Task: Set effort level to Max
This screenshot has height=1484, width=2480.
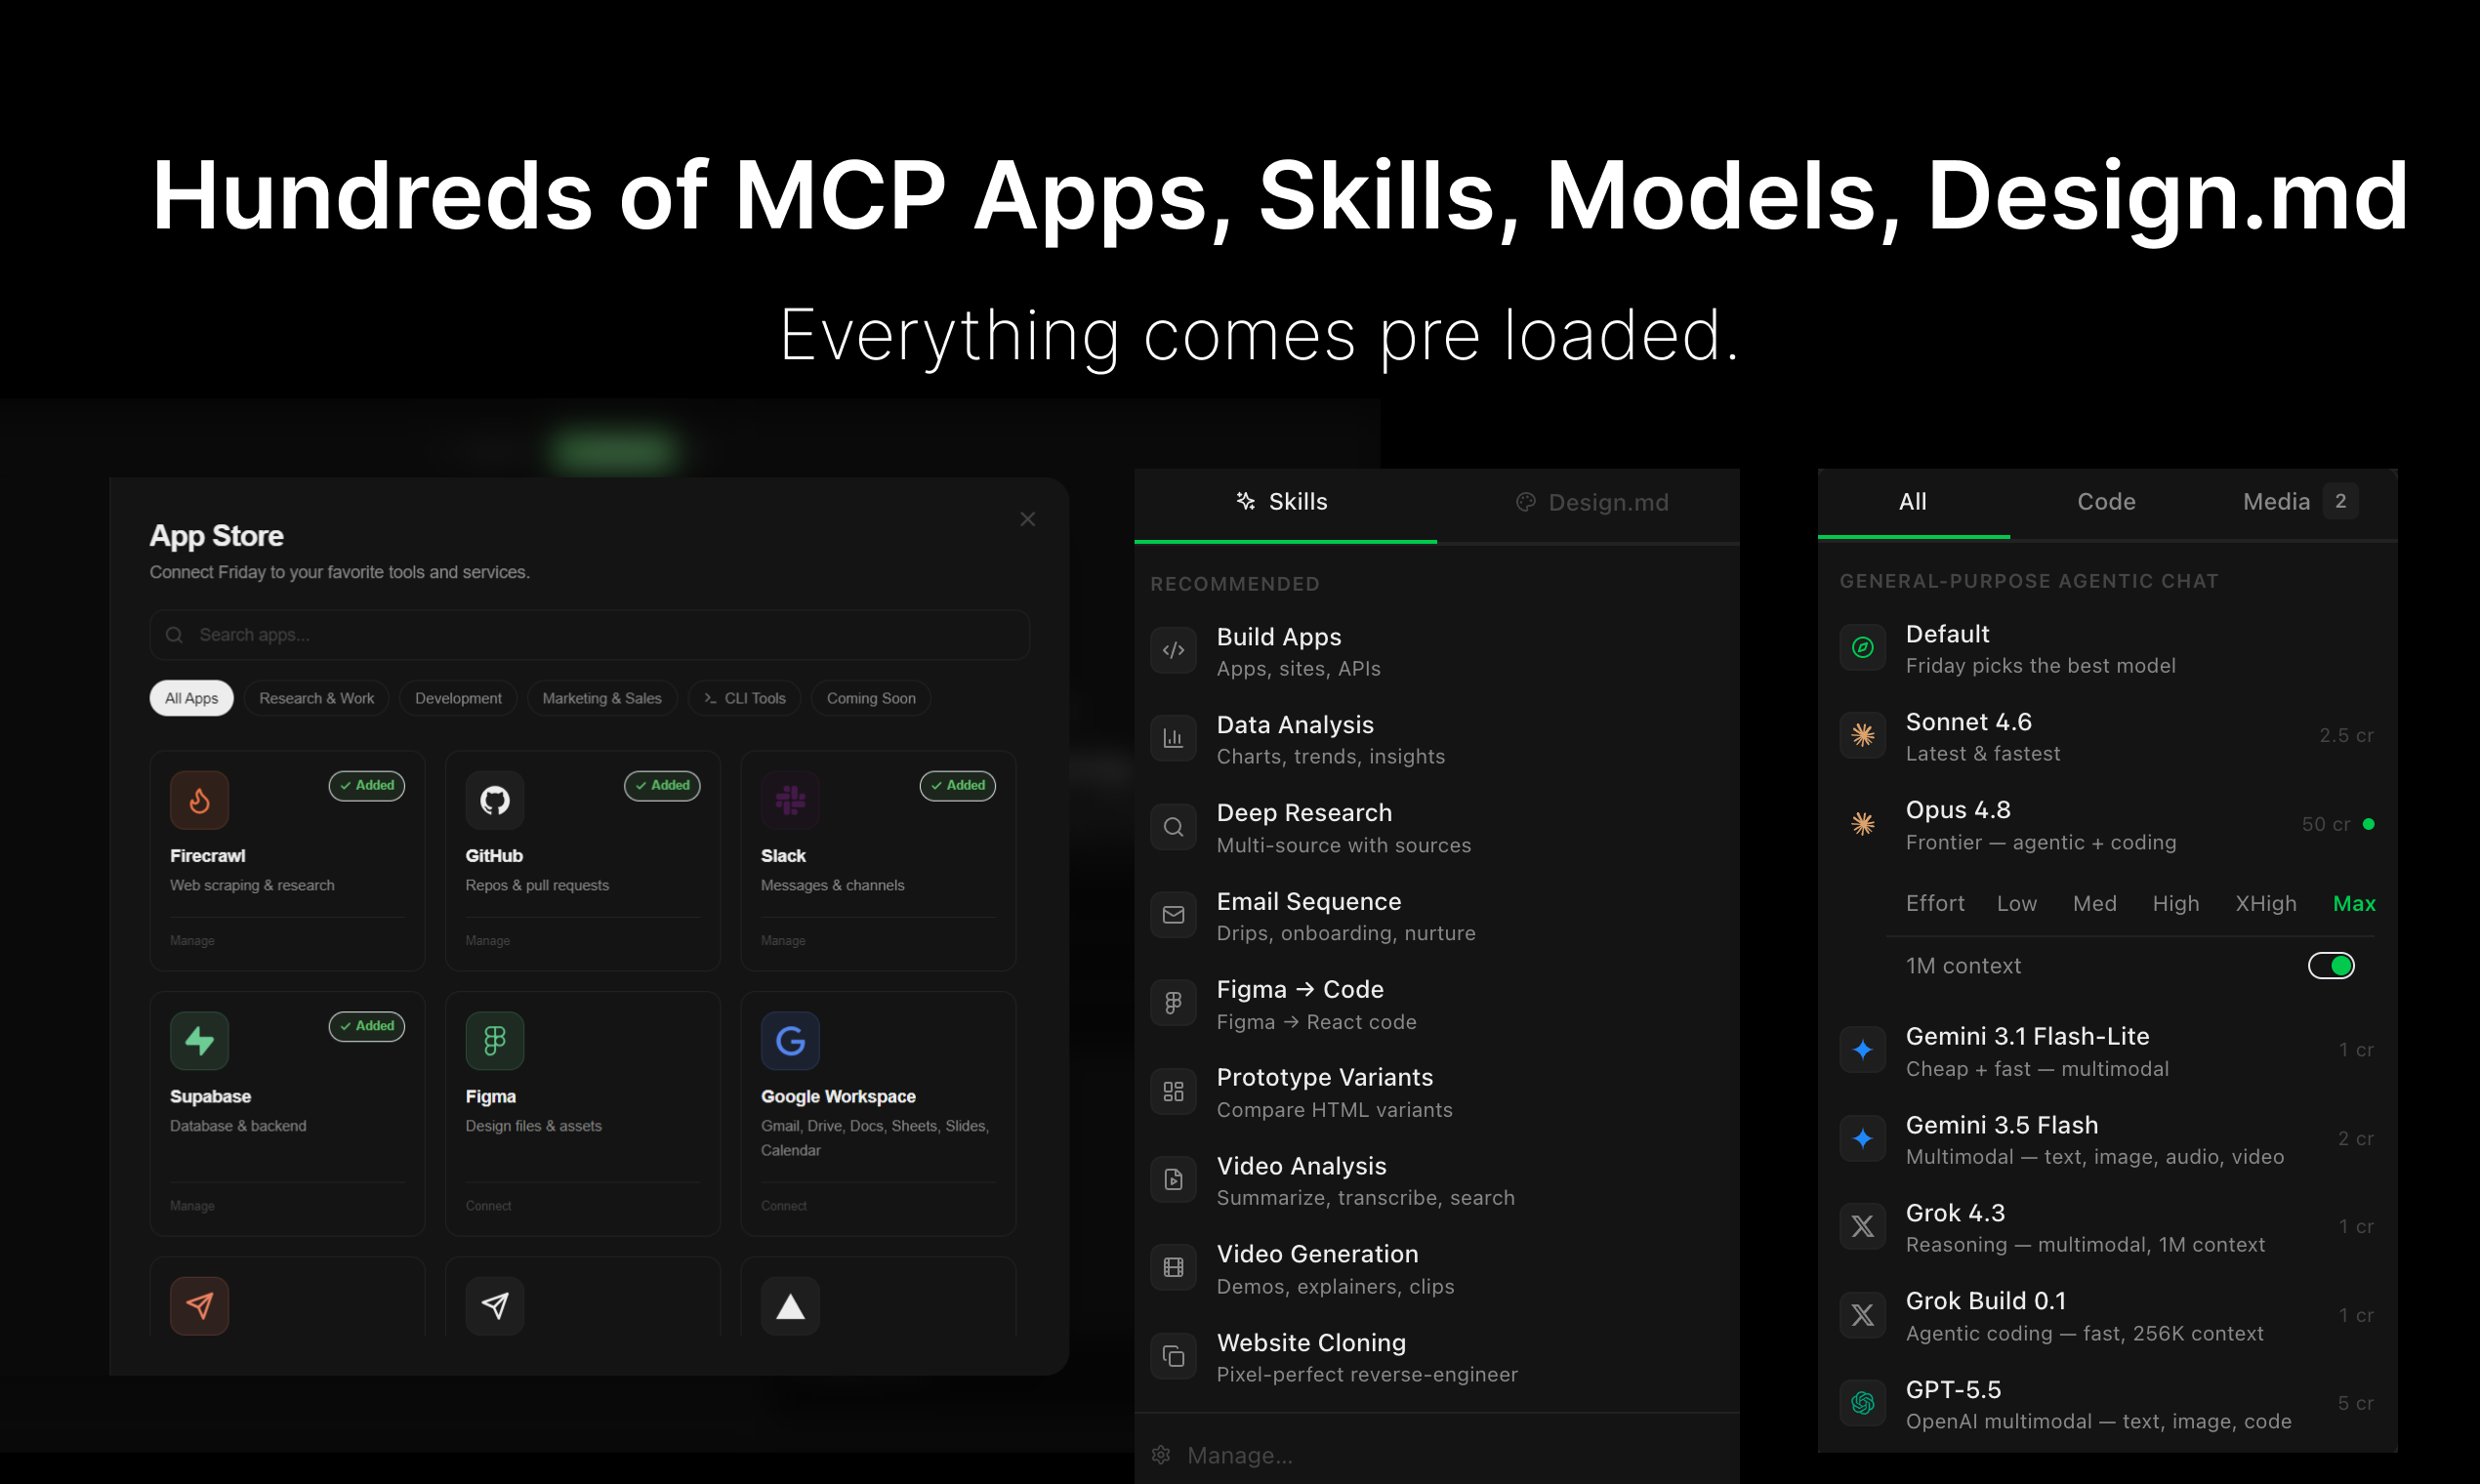Action: (2354, 904)
